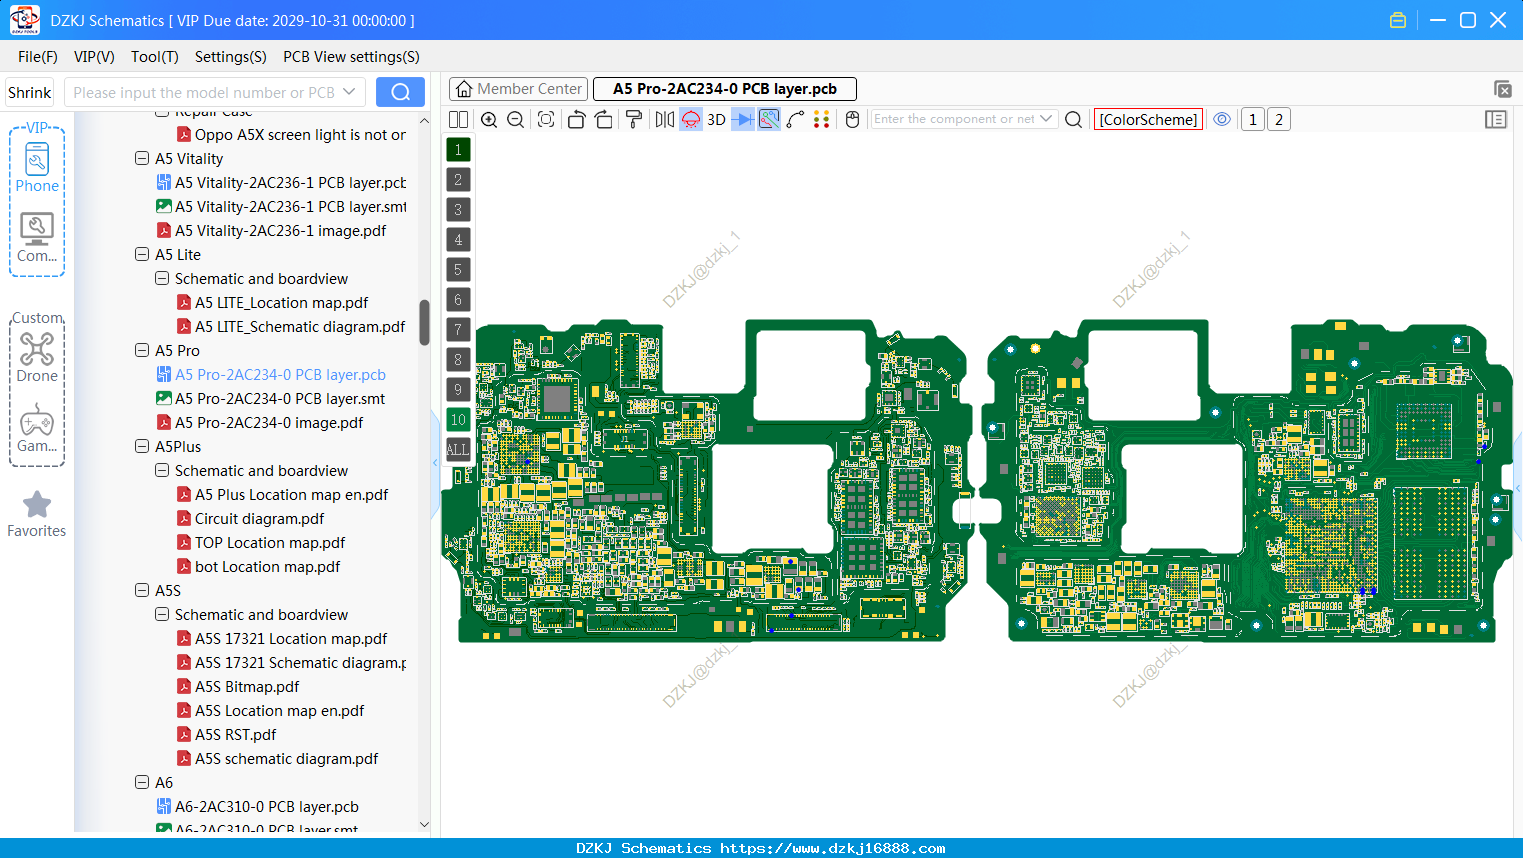Open Favorites star
The height and width of the screenshot is (858, 1523).
(x=37, y=514)
